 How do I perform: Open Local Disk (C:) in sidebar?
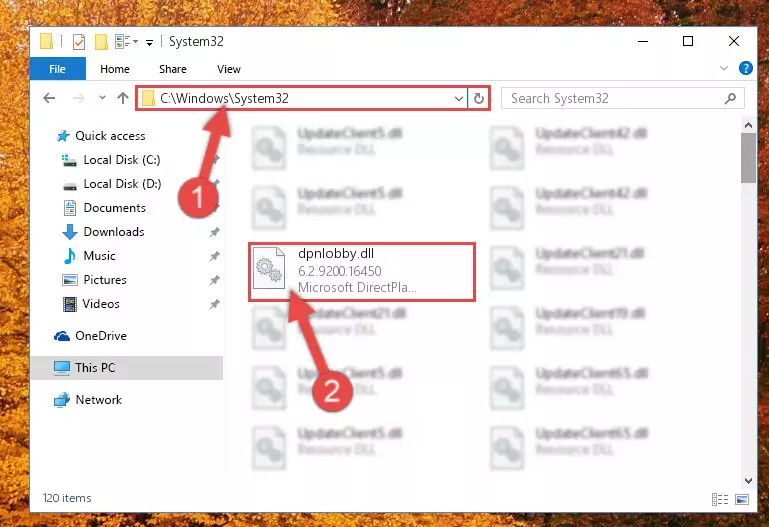coord(122,160)
